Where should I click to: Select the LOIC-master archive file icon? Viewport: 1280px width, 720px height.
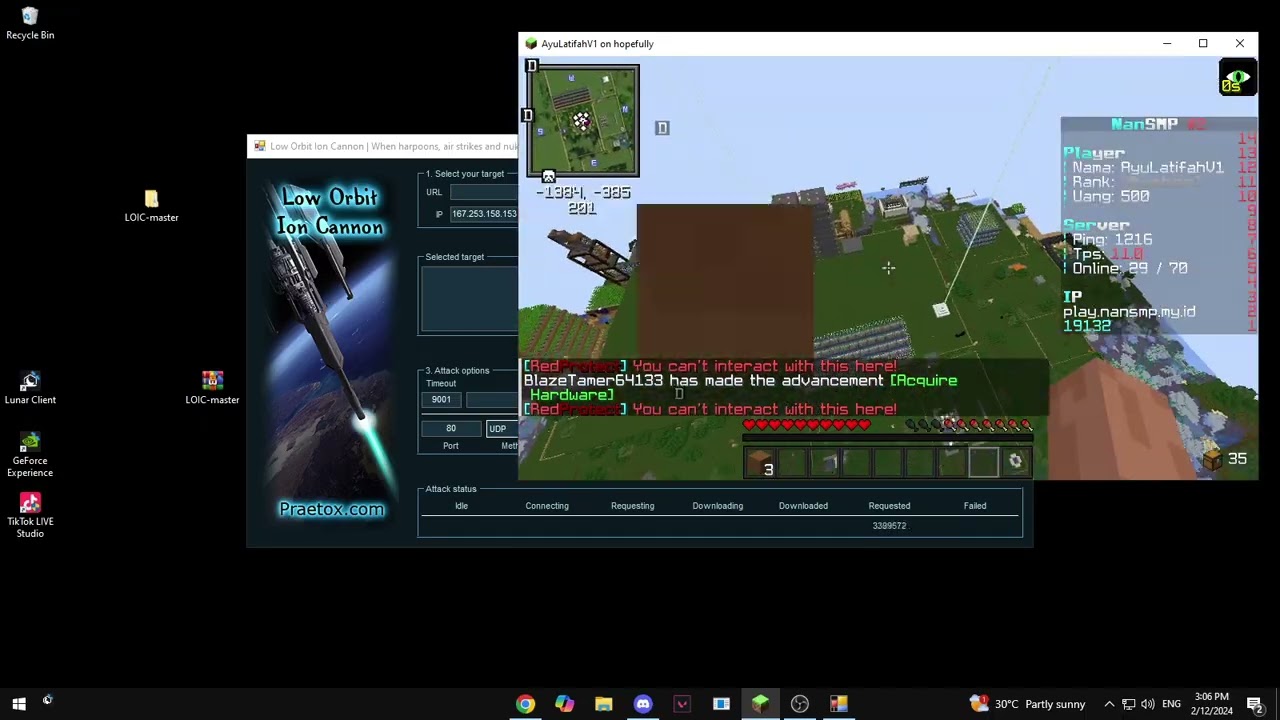pyautogui.click(x=212, y=388)
